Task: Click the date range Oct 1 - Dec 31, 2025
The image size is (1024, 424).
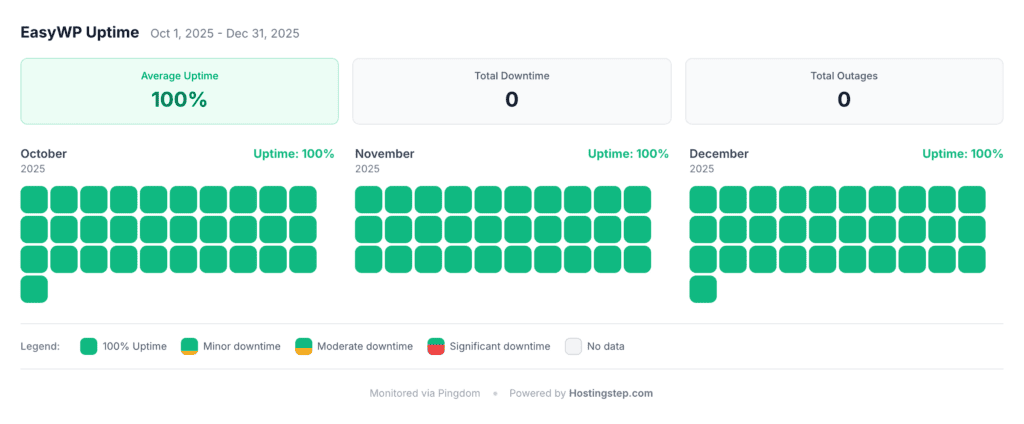Action: (225, 33)
